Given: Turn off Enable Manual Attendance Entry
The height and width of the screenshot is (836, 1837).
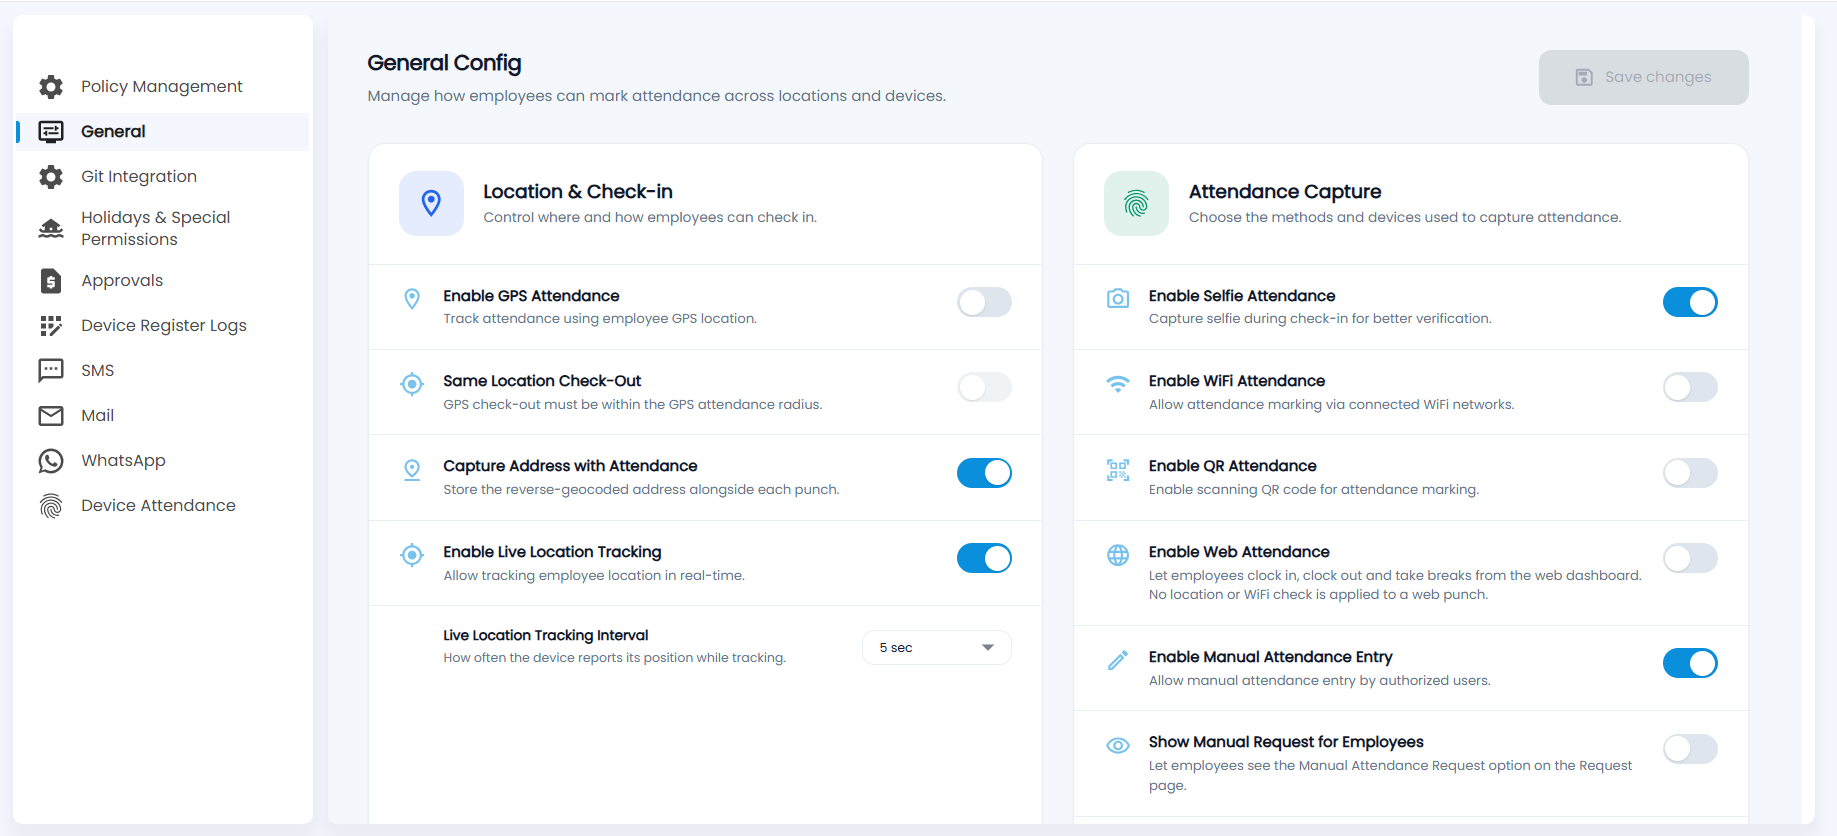Looking at the screenshot, I should (1690, 663).
